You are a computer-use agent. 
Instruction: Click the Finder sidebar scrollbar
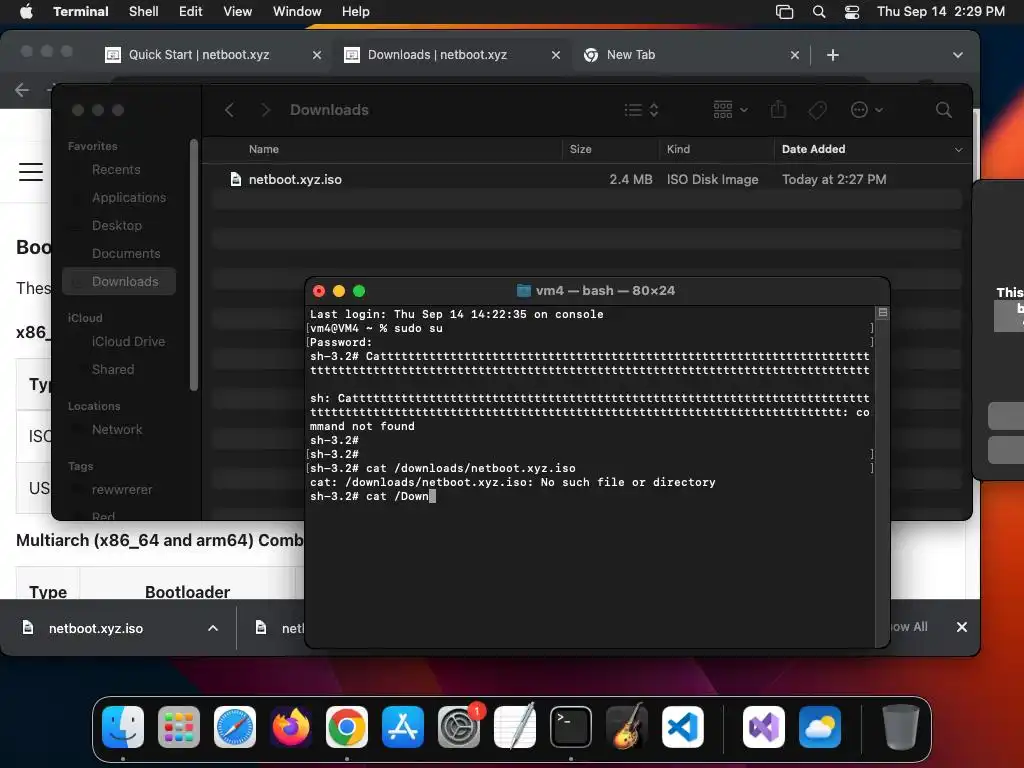[194, 264]
